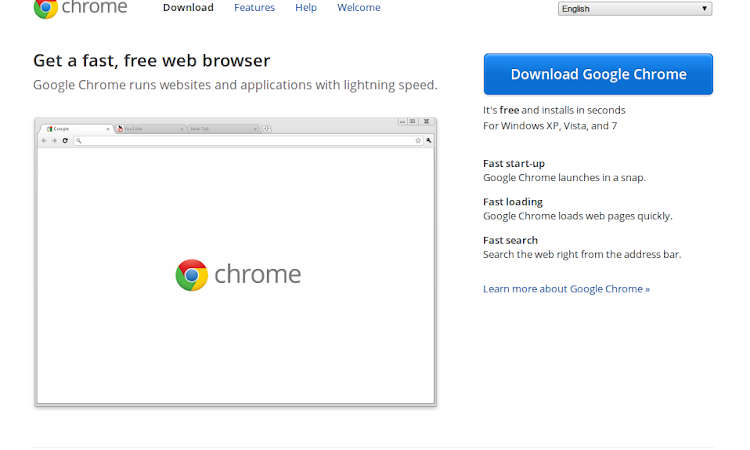The image size is (750, 450).
Task: Click 'Search the web right from the address bar.'
Action: point(582,254)
